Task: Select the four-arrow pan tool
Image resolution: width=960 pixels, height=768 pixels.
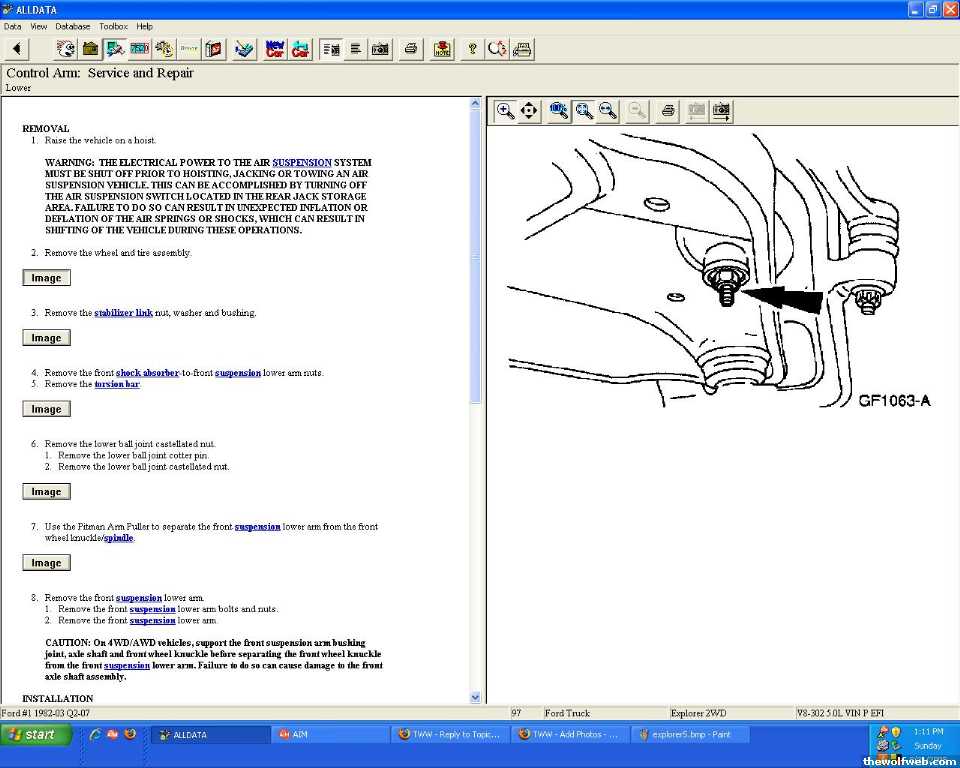Action: [x=529, y=111]
